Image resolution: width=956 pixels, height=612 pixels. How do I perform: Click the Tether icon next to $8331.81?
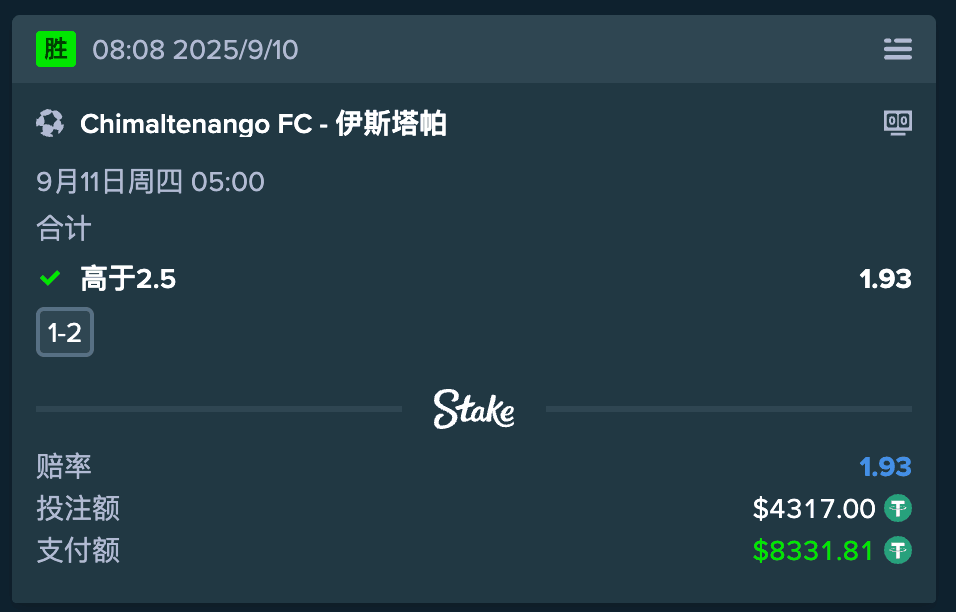pos(898,550)
